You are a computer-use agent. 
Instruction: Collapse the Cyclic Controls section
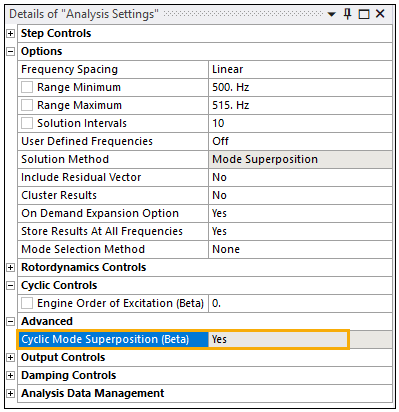point(11,285)
